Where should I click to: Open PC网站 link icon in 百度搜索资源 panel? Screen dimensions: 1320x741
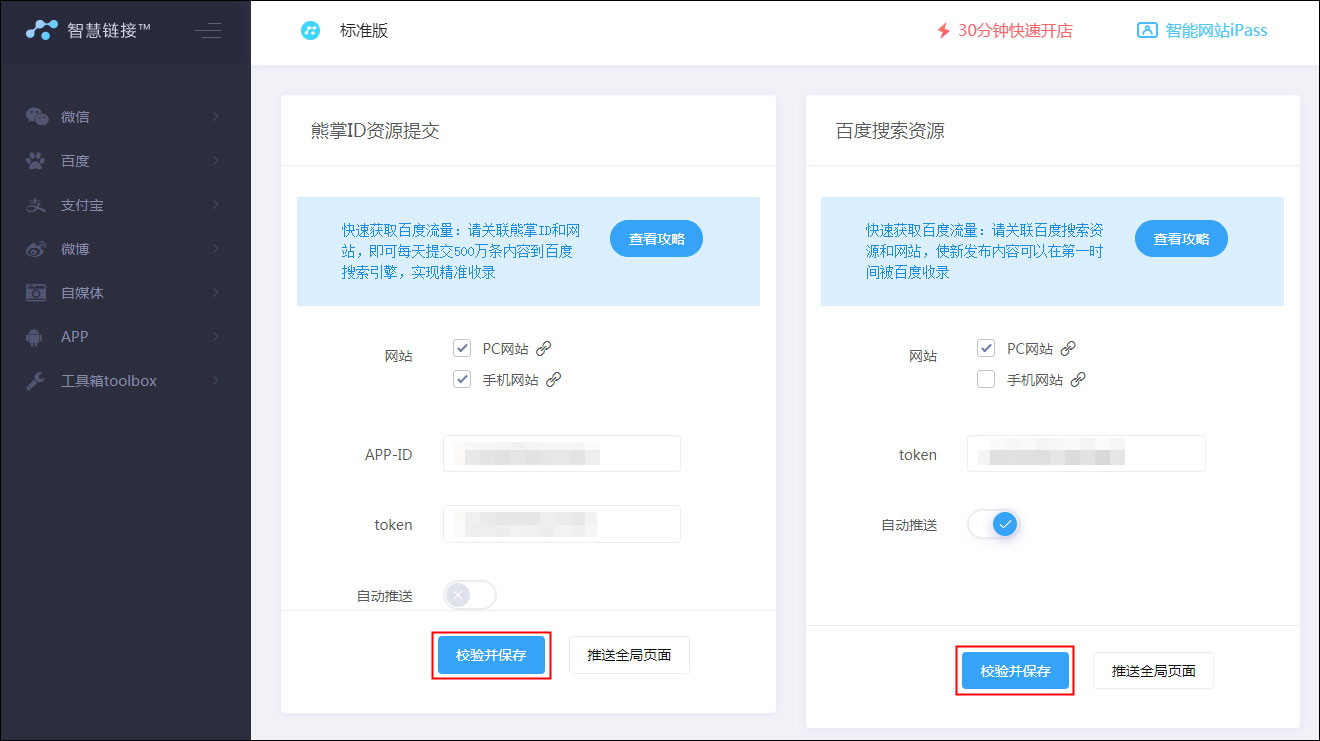click(x=1068, y=348)
